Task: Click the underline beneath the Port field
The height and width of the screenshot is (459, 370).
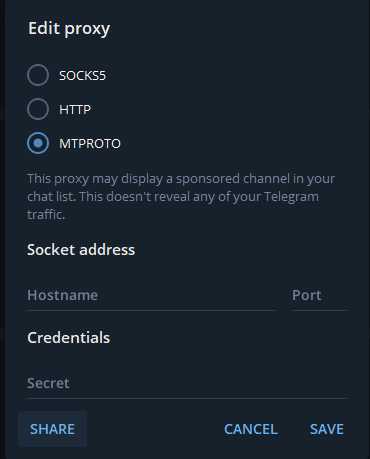Action: [319, 310]
